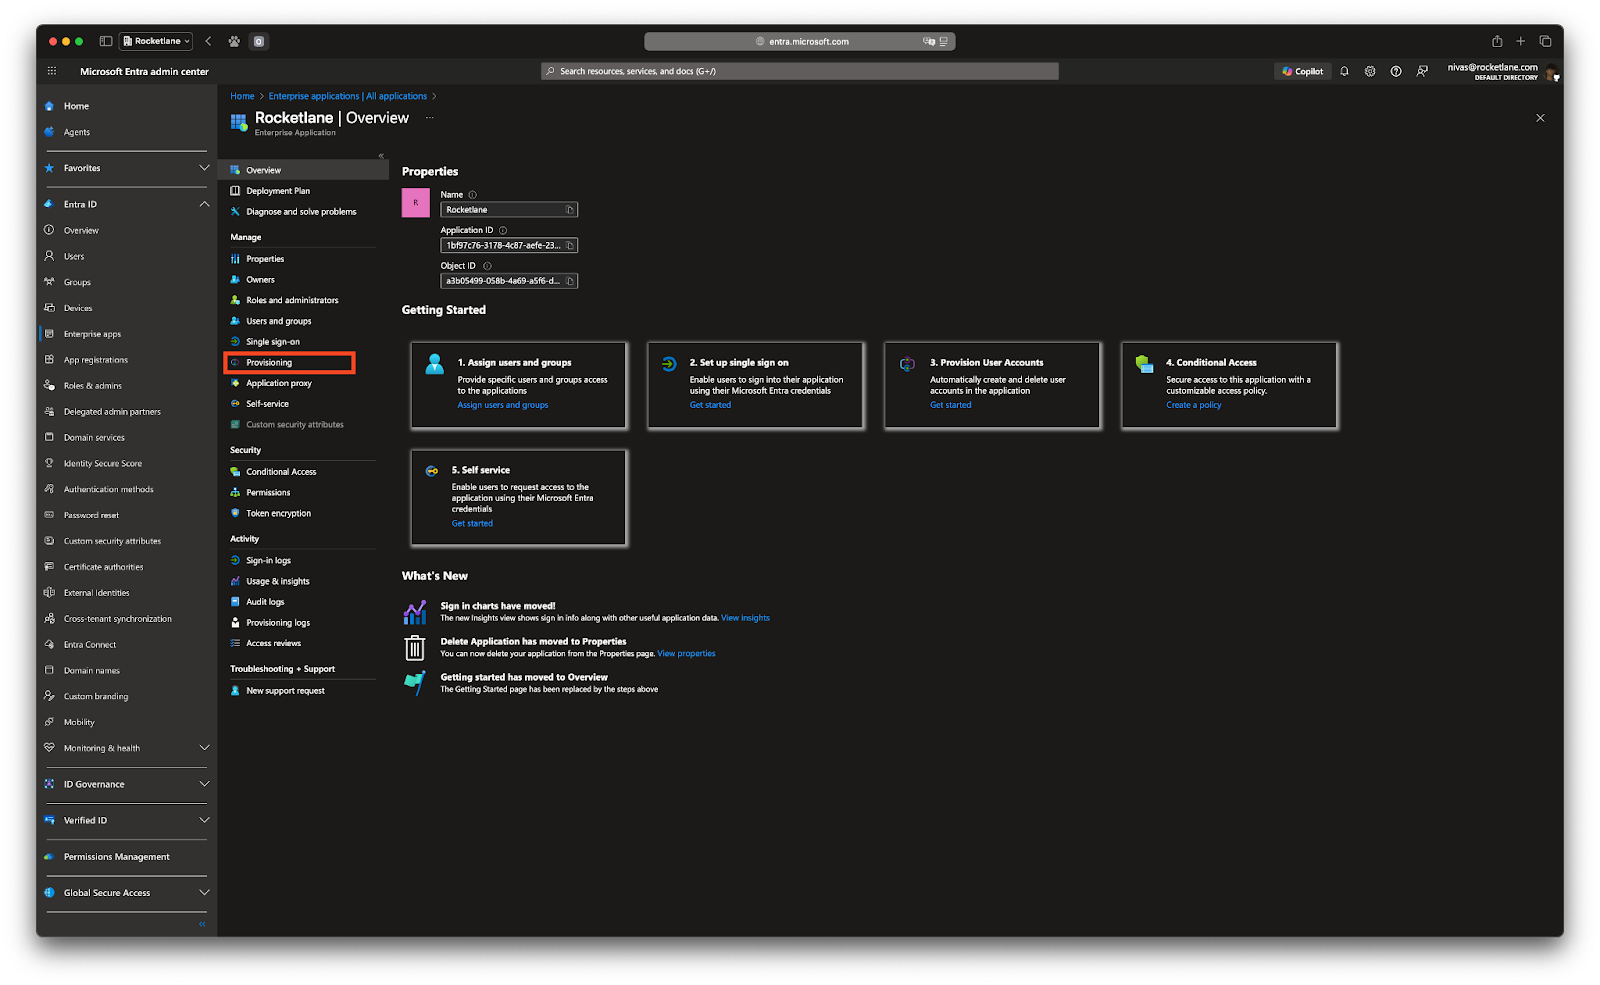Go back with Safari back arrow
This screenshot has width=1600, height=985.
pyautogui.click(x=208, y=41)
